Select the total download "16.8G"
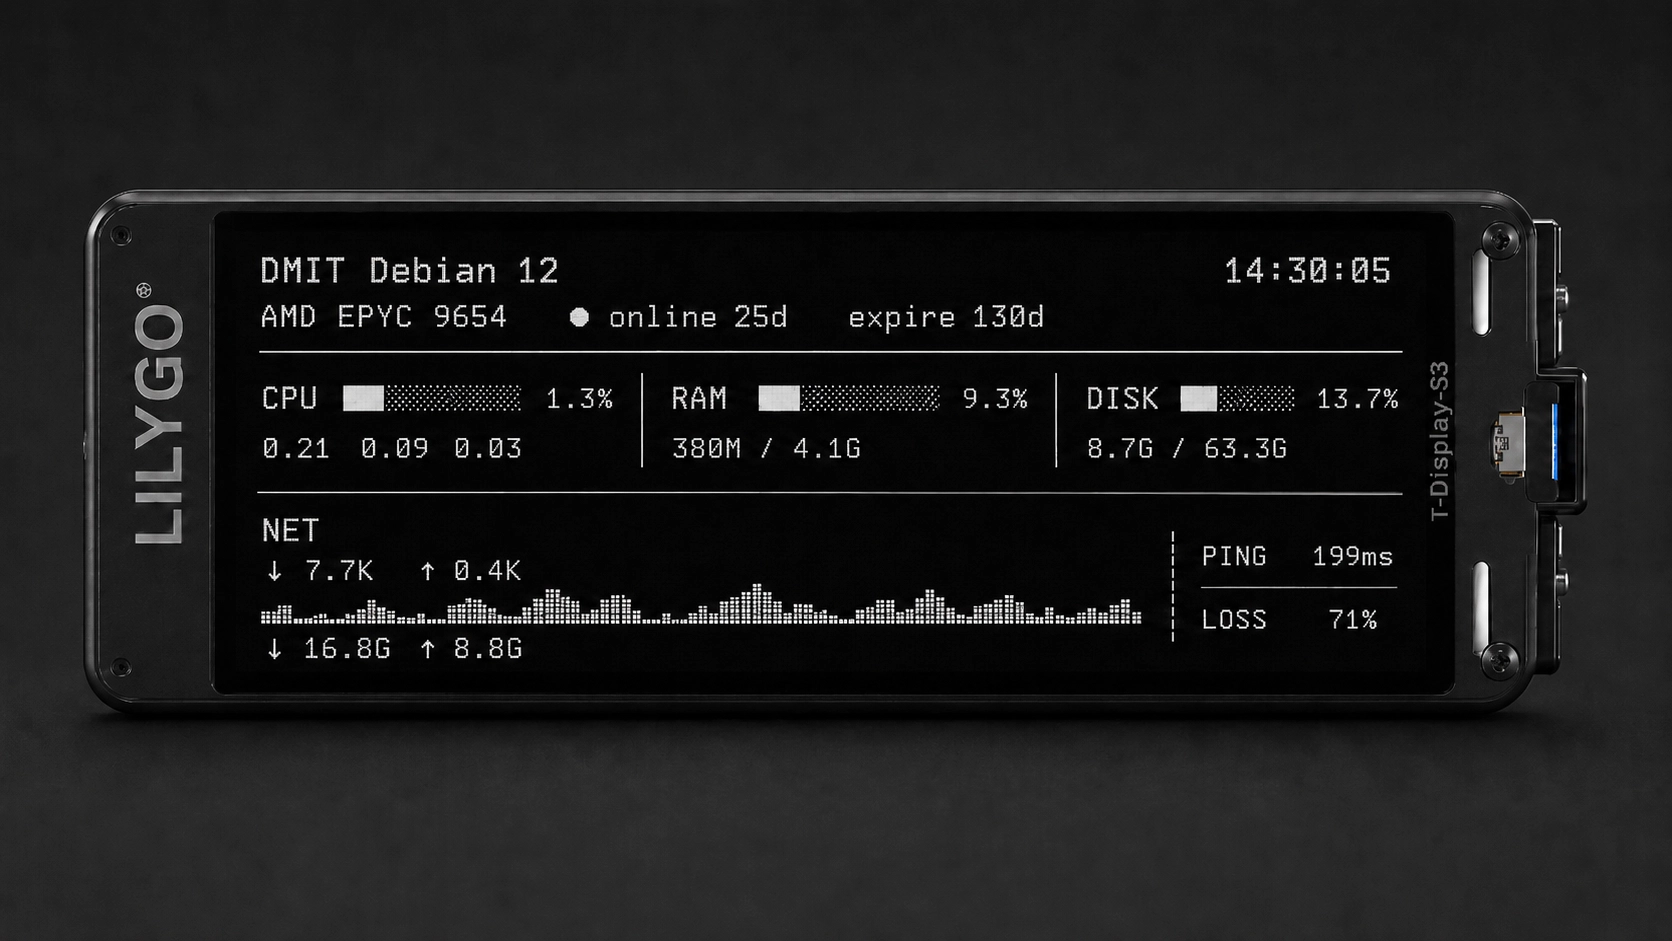Screen dimensions: 1672x941 tap(347, 649)
